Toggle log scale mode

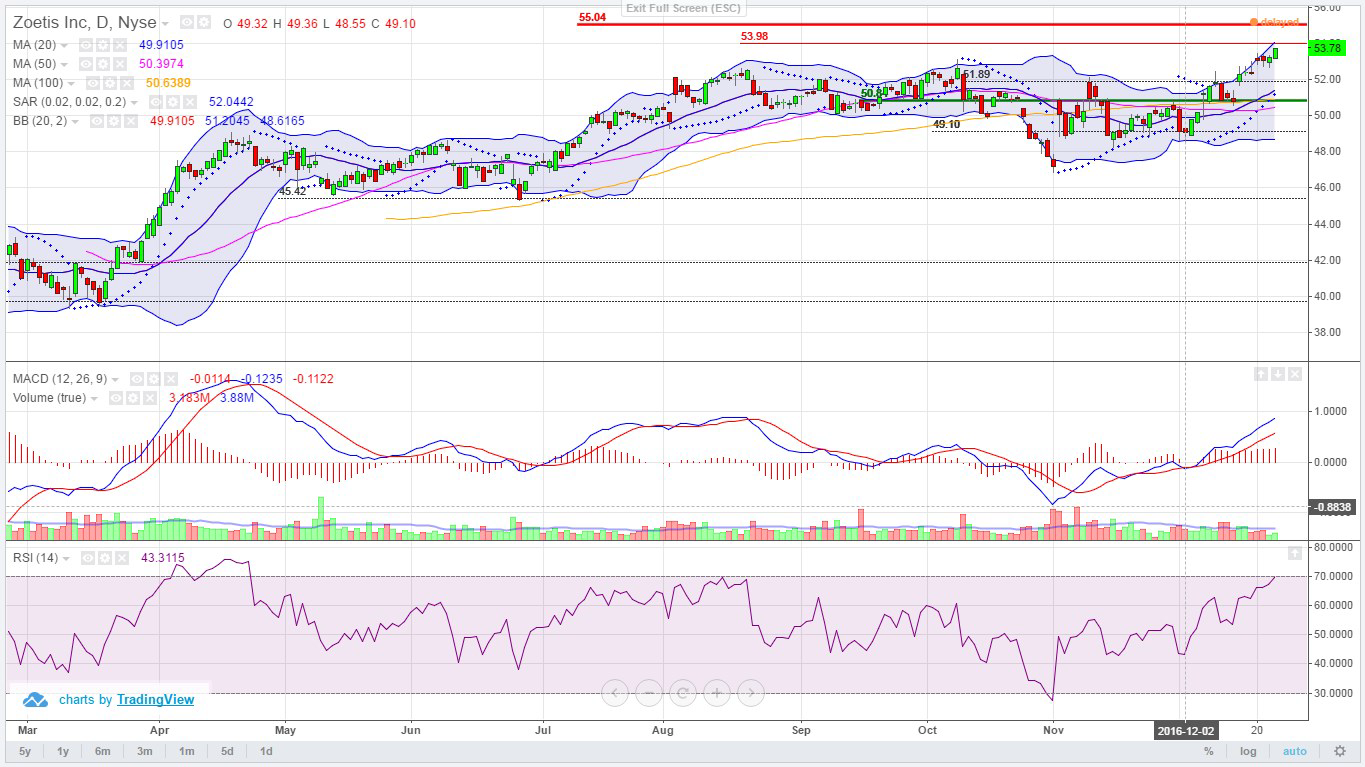coord(1248,751)
